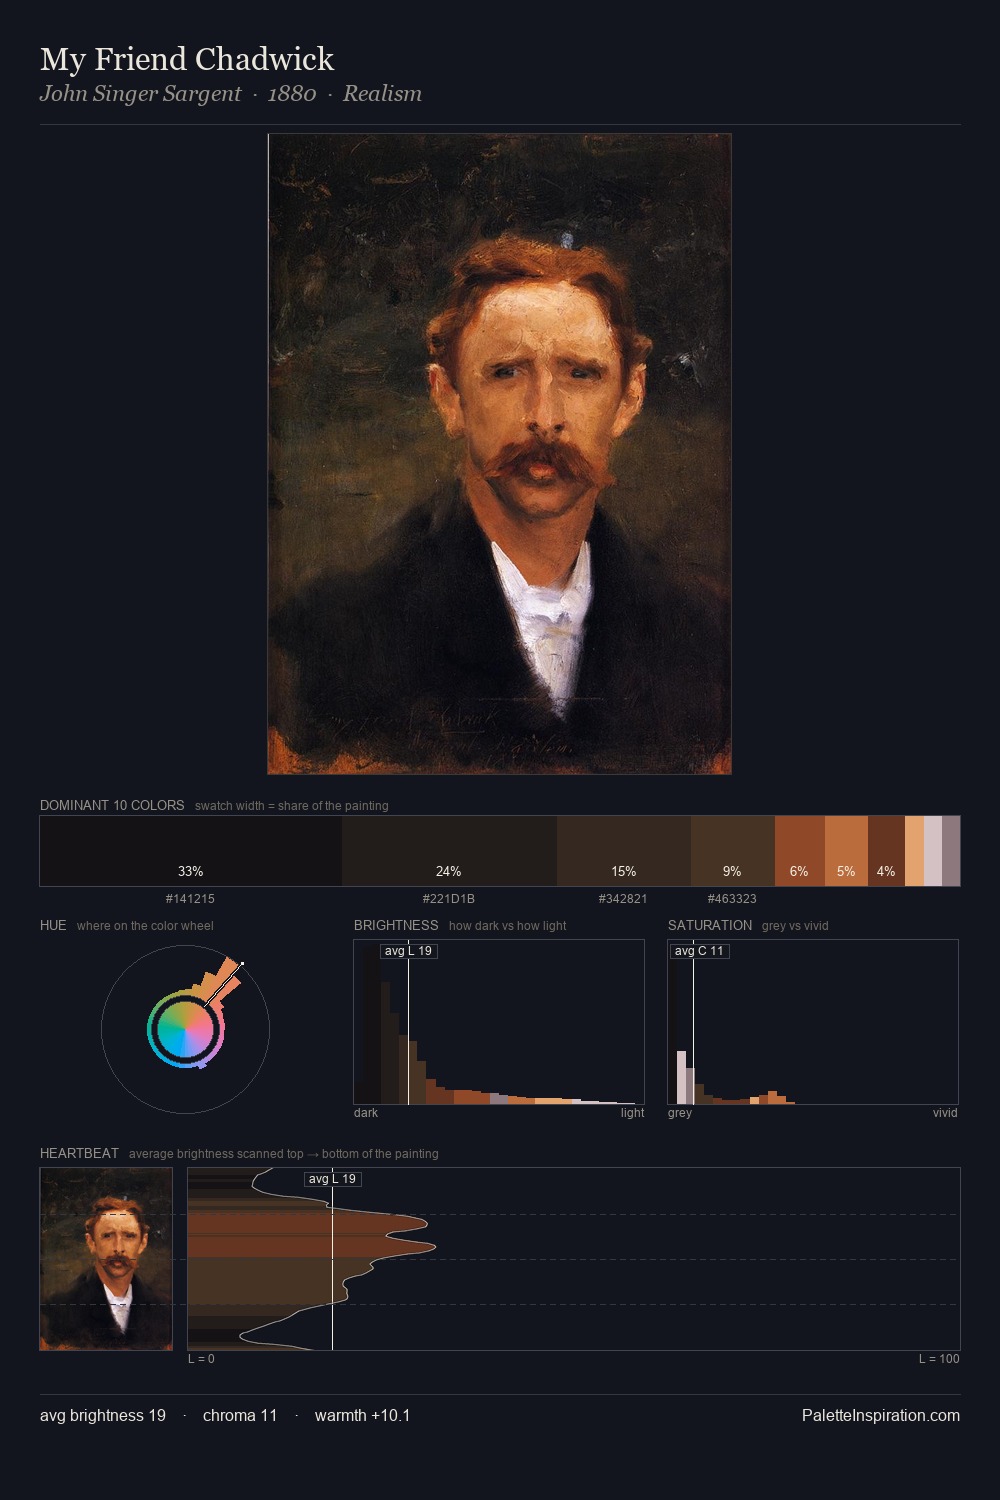The height and width of the screenshot is (1500, 1000).
Task: Click the 'dark' axis label
Action: (x=366, y=1113)
